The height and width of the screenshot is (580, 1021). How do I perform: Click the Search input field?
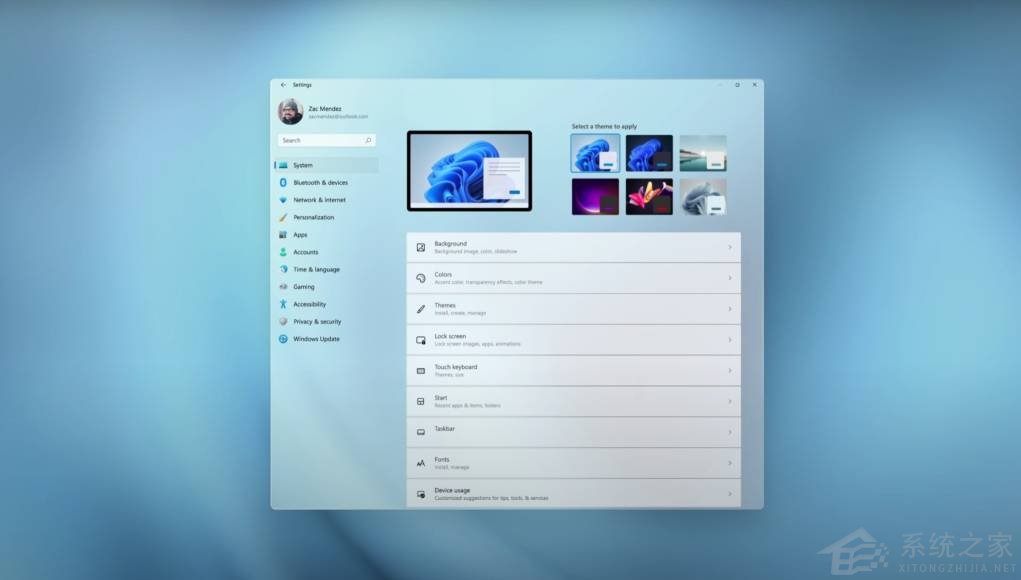tap(320, 141)
